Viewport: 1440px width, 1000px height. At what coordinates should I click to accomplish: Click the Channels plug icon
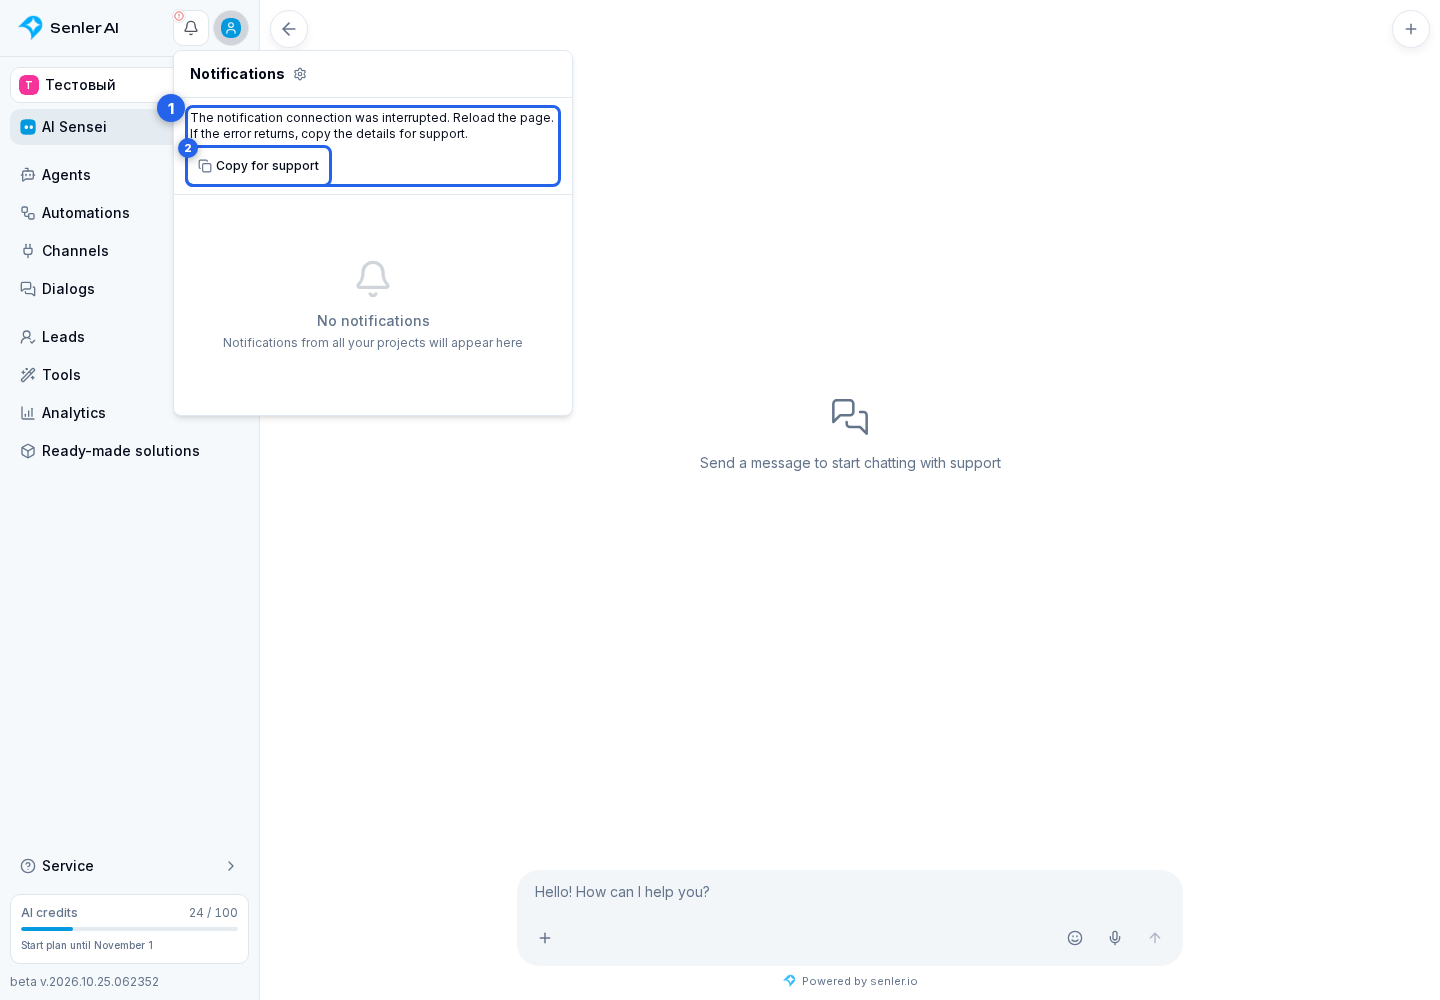point(28,251)
